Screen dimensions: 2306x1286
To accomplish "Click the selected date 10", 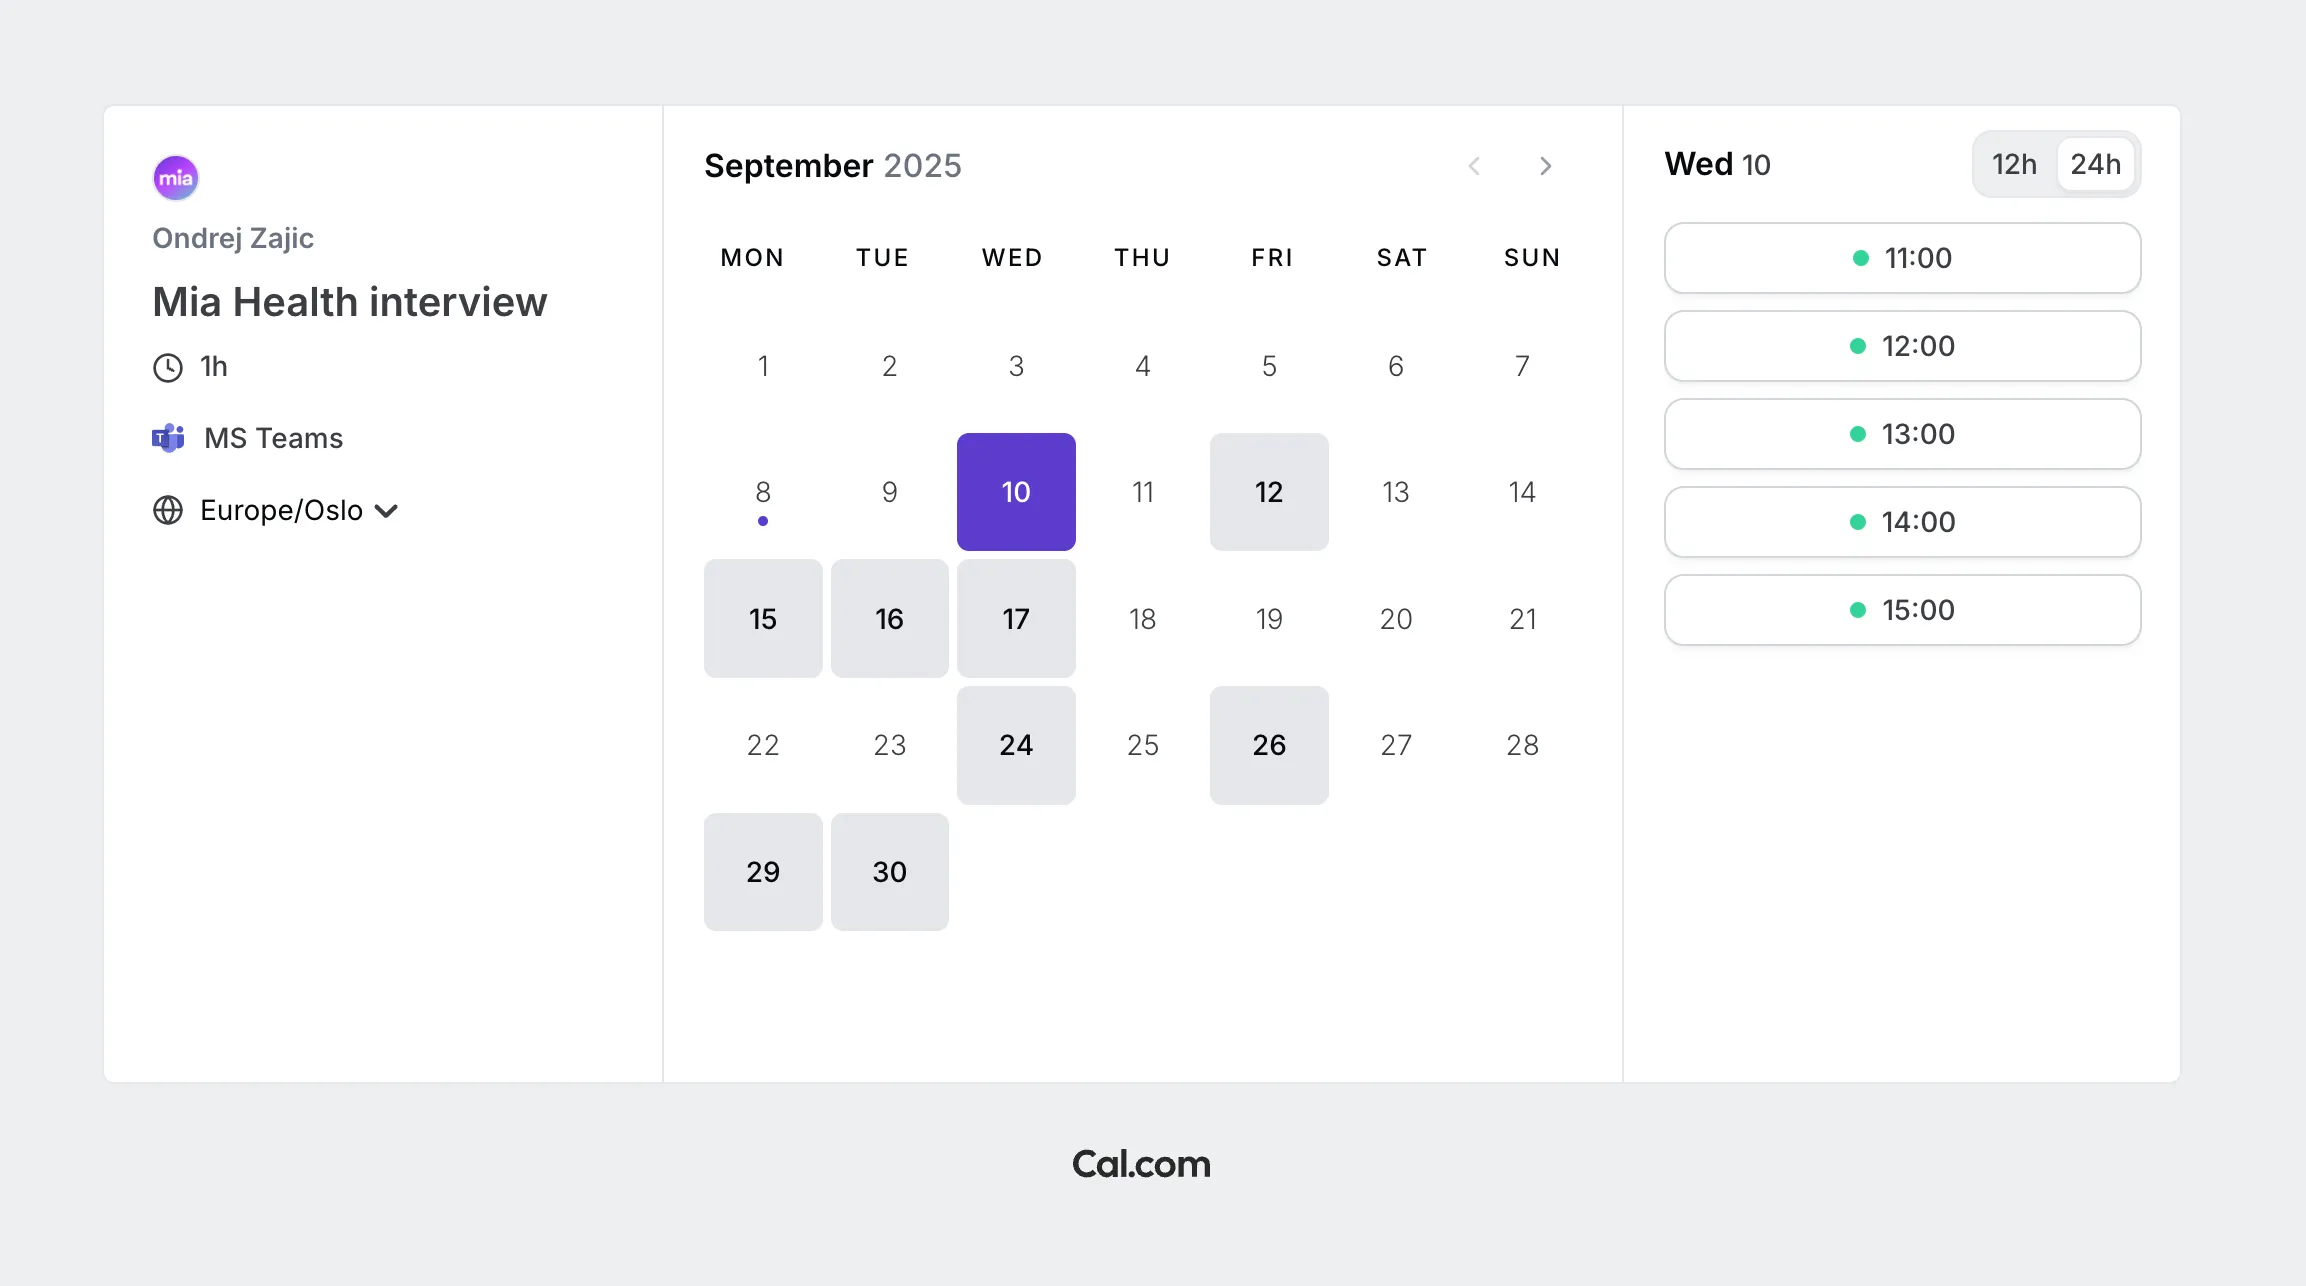I will [x=1016, y=492].
